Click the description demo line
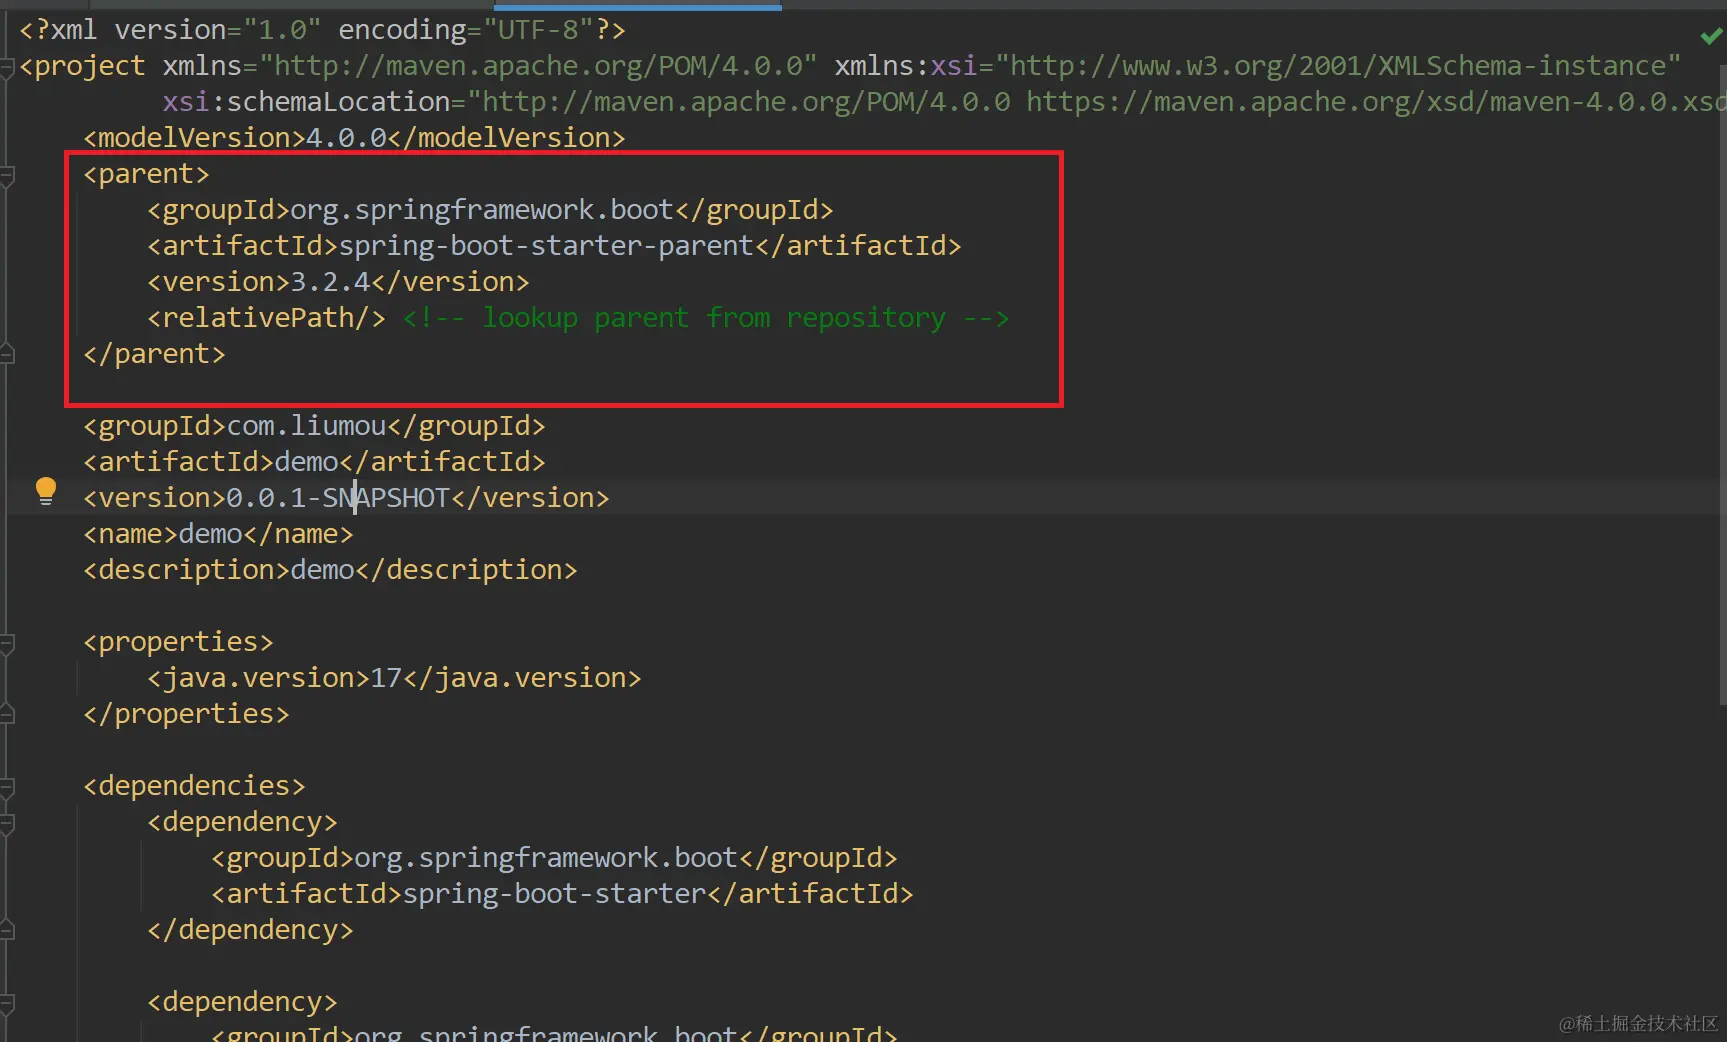The height and width of the screenshot is (1042, 1727). pyautogui.click(x=330, y=570)
